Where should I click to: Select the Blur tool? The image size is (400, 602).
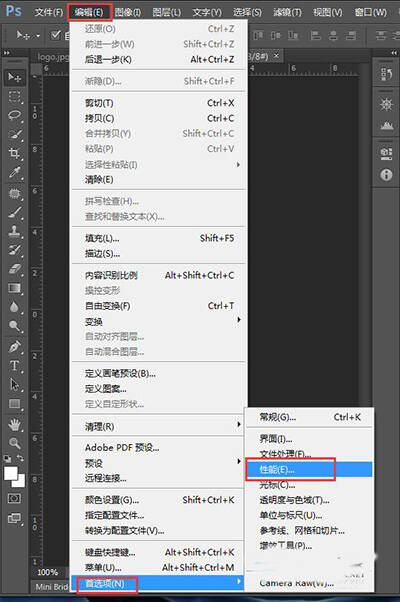pos(14,307)
